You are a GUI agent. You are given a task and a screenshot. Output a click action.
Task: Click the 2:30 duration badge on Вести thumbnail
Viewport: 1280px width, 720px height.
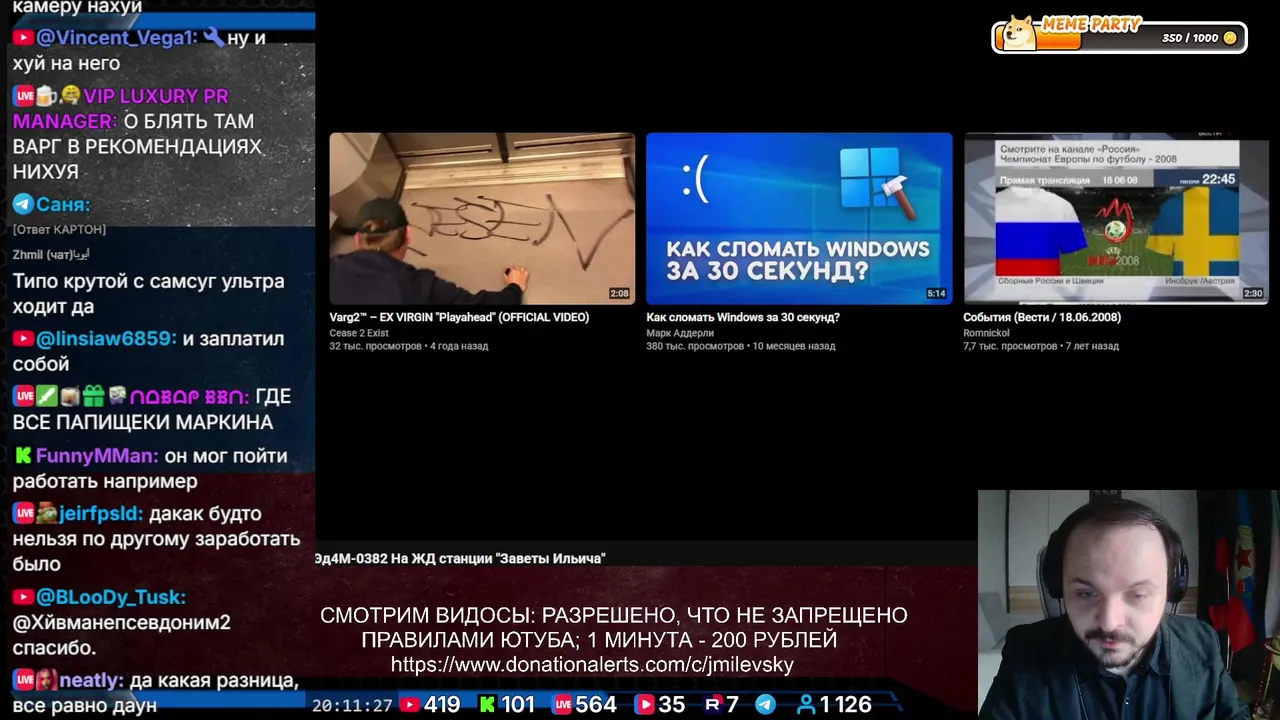click(x=1253, y=294)
